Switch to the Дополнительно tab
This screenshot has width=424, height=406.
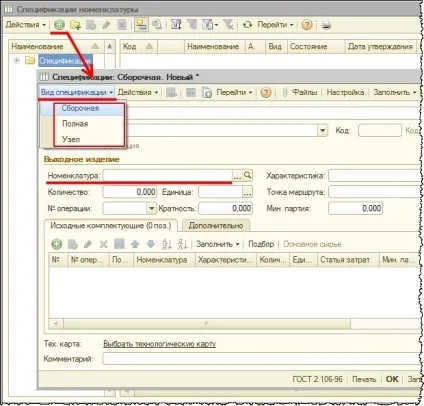click(216, 226)
